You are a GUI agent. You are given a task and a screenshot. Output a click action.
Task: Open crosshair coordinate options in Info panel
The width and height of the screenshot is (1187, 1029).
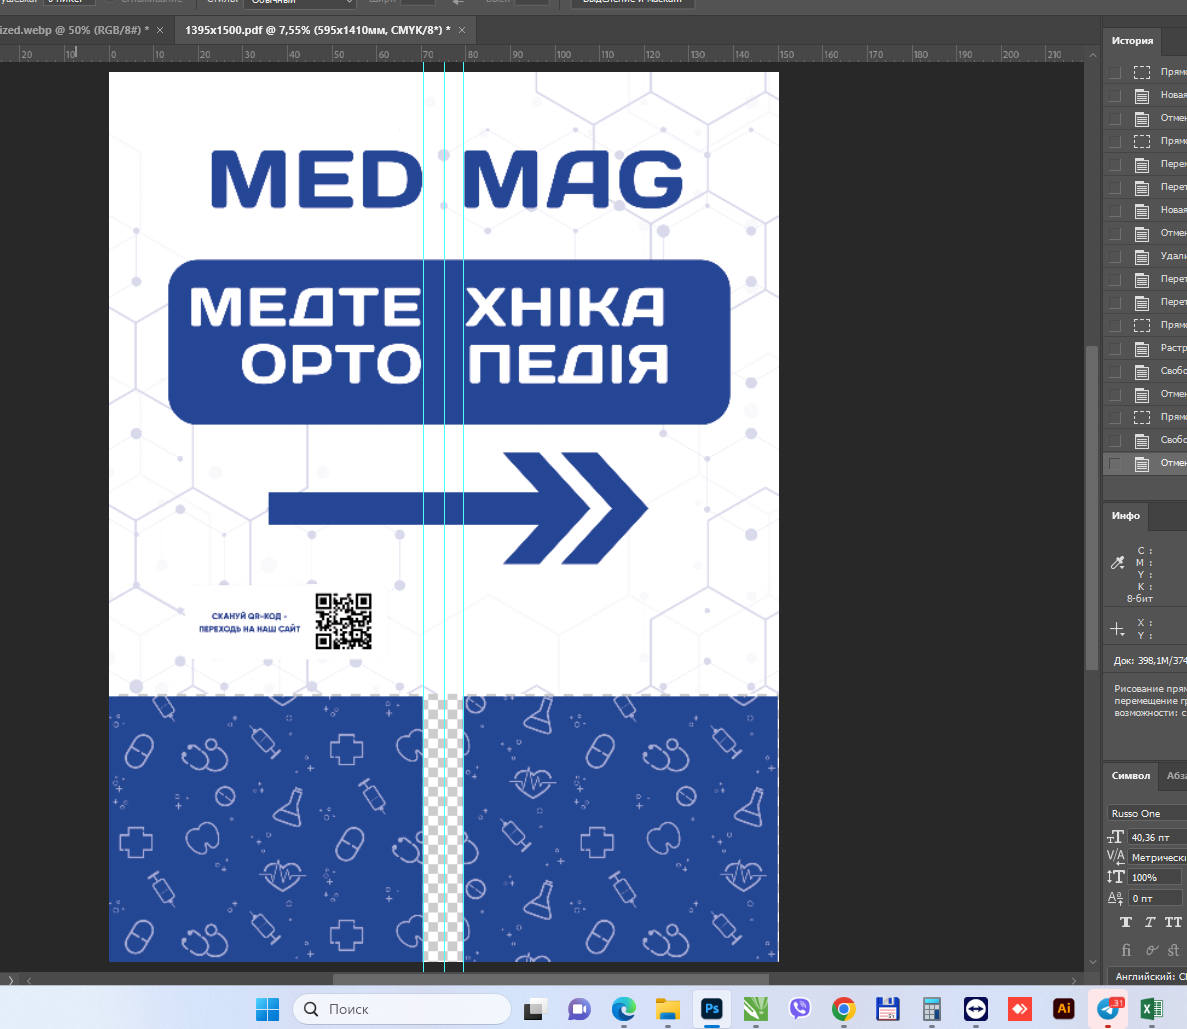tap(1117, 628)
